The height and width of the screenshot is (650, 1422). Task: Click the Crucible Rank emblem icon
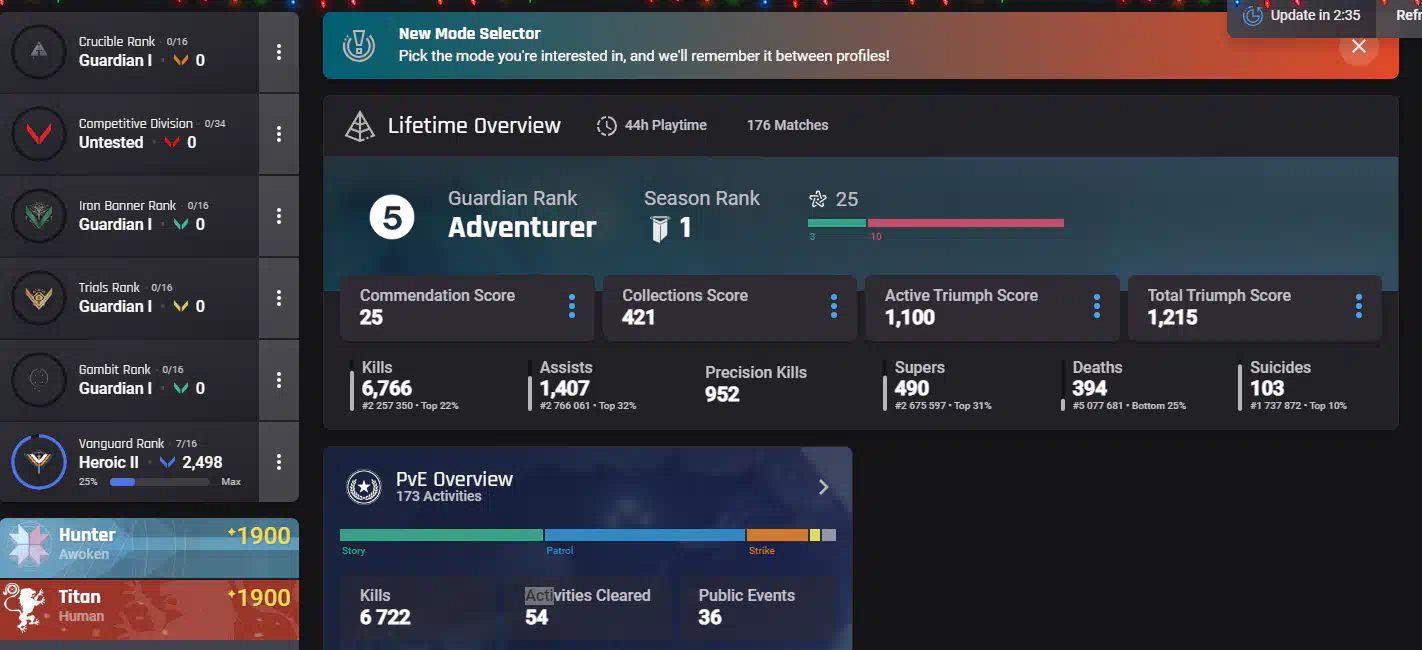point(39,52)
